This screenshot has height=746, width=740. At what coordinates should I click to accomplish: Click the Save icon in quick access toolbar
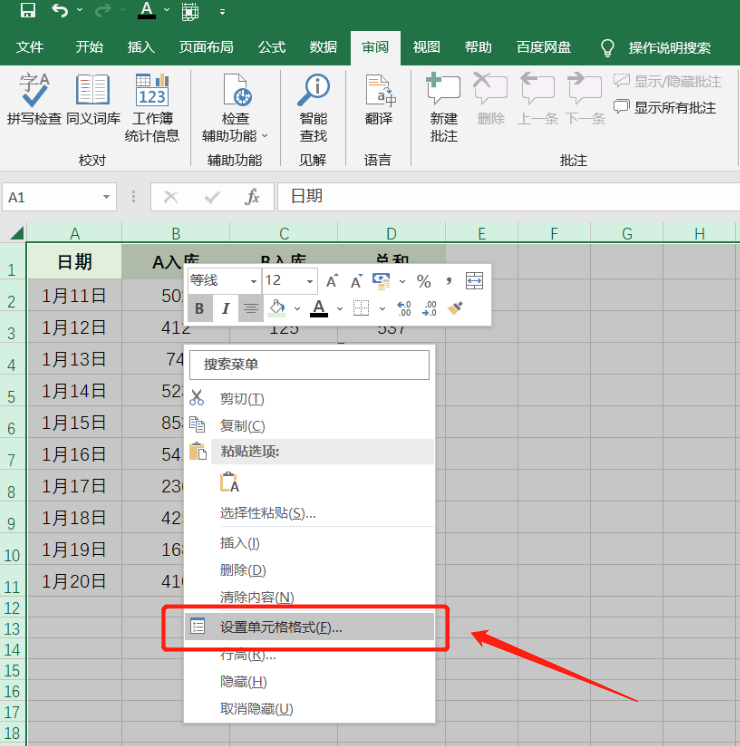[28, 10]
